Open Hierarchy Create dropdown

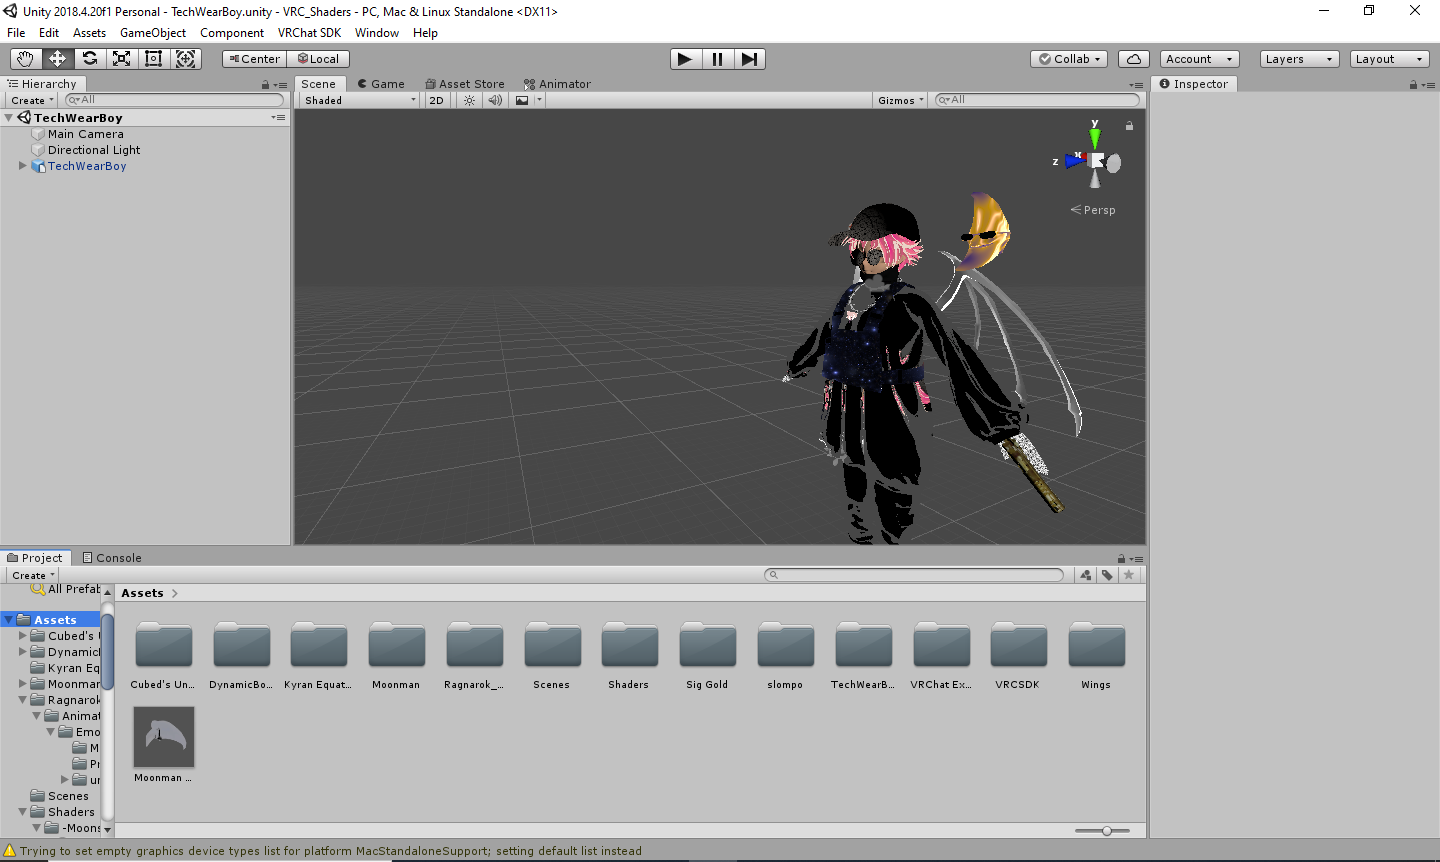[x=33, y=100]
